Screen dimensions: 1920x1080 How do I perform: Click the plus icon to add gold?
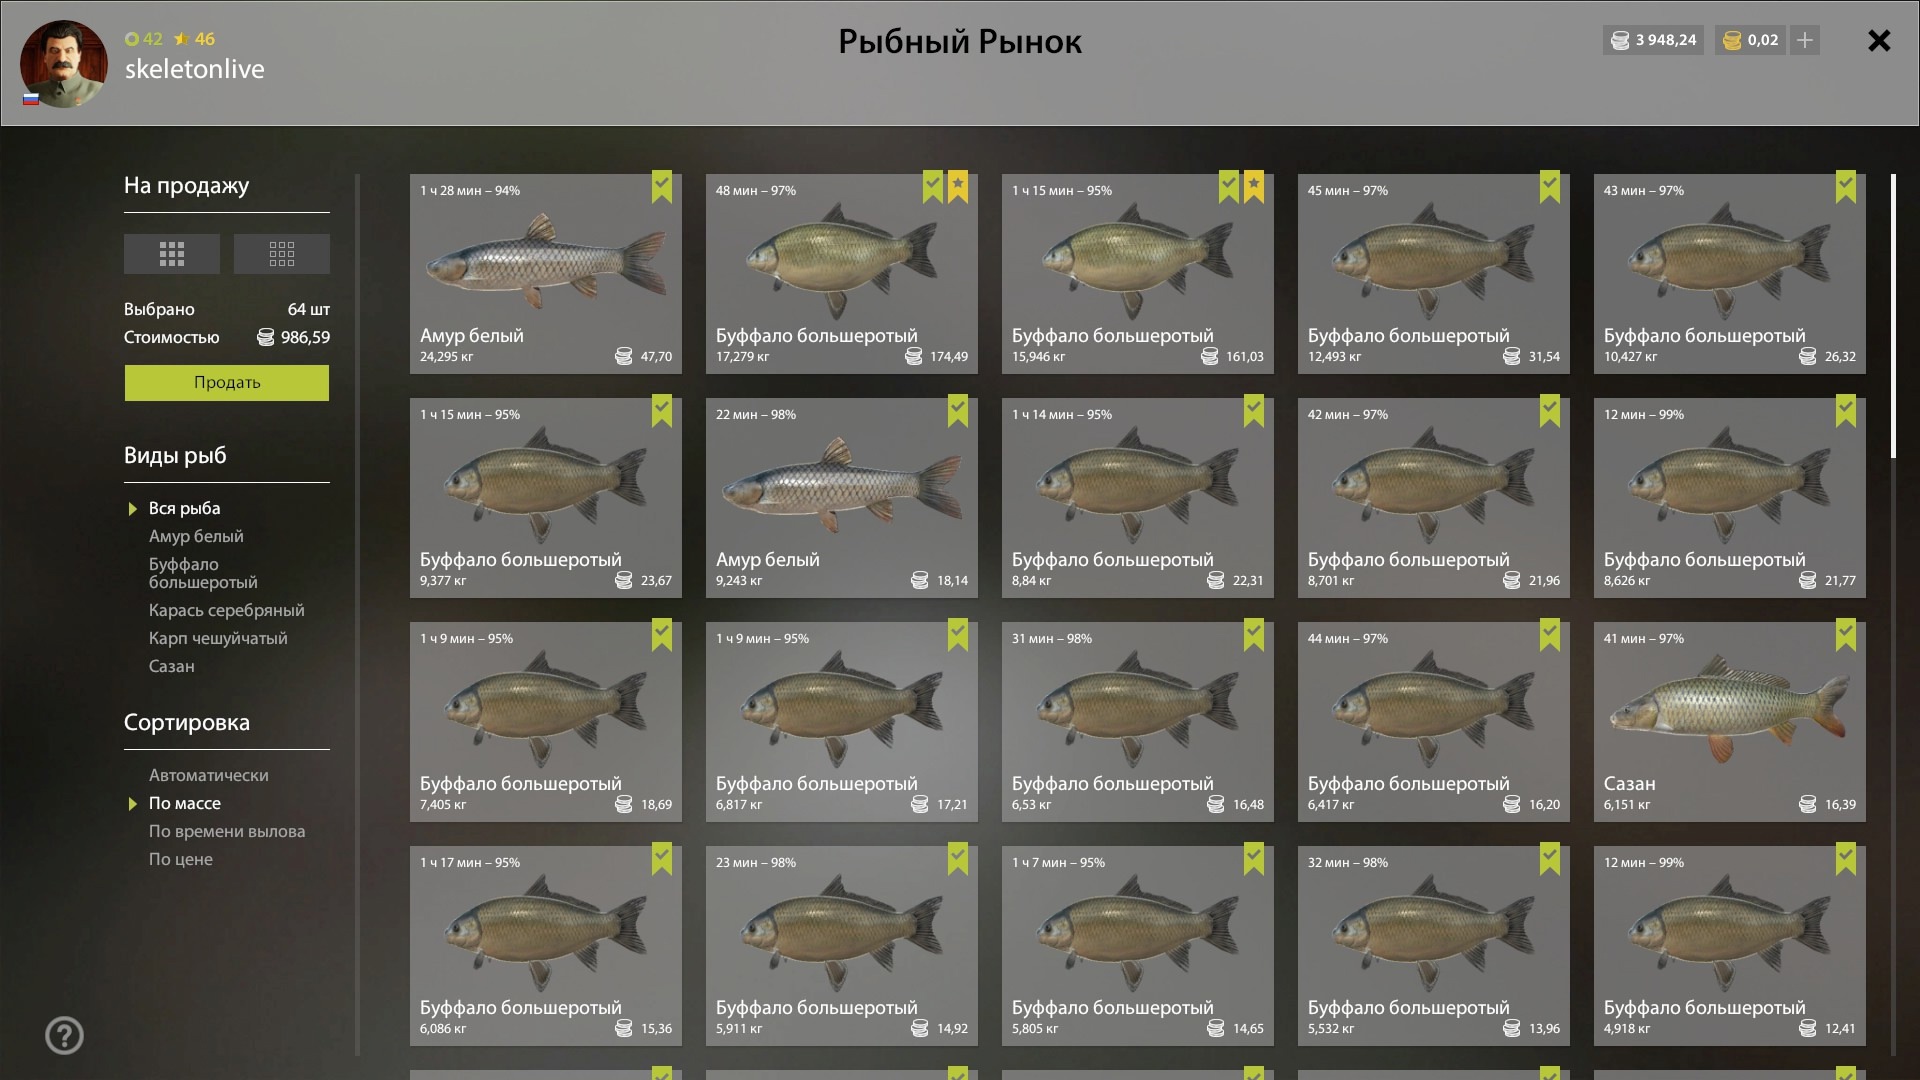pyautogui.click(x=1805, y=40)
